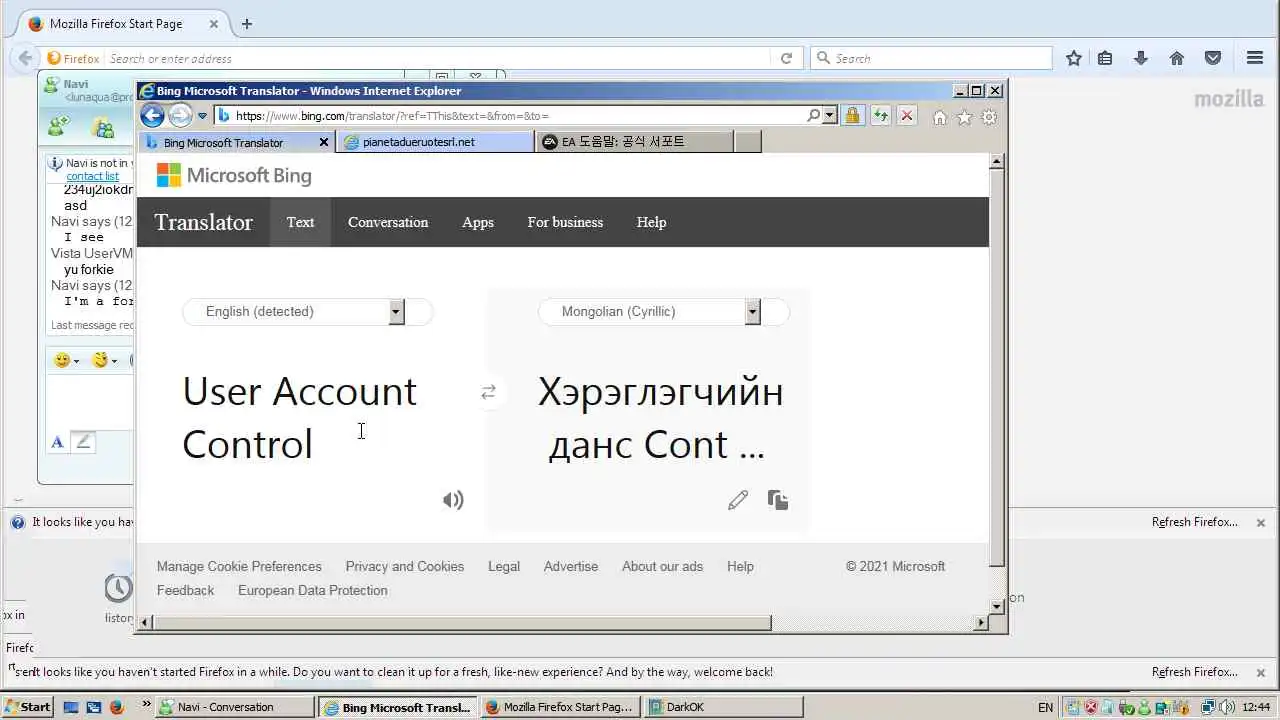This screenshot has width=1280, height=720.
Task: Suggest an edit with pencil icon
Action: [x=738, y=500]
